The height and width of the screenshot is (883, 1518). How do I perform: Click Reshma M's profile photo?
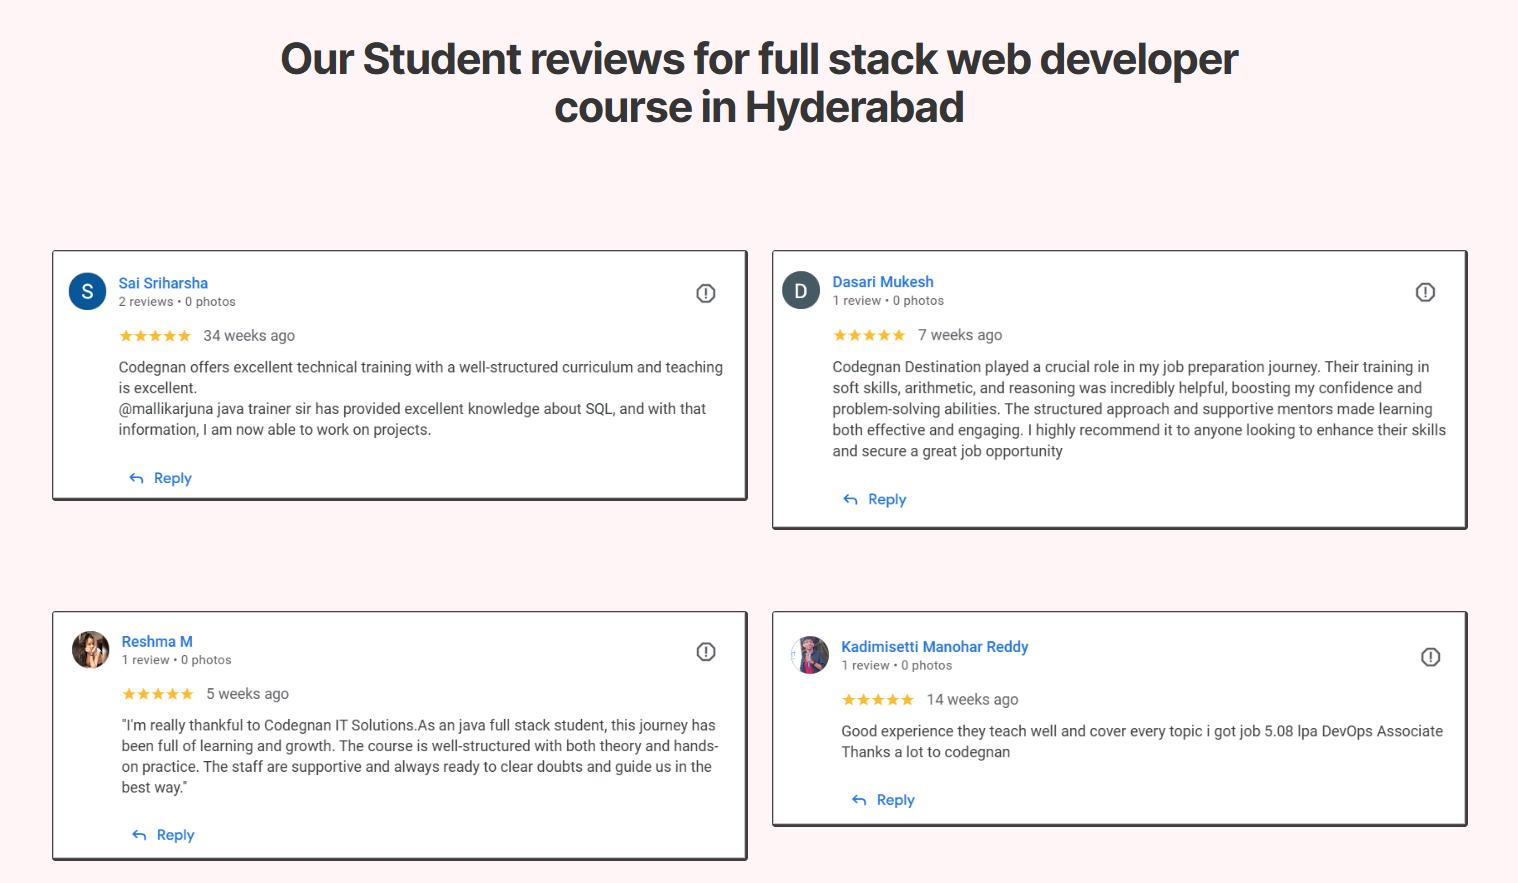[x=90, y=650]
